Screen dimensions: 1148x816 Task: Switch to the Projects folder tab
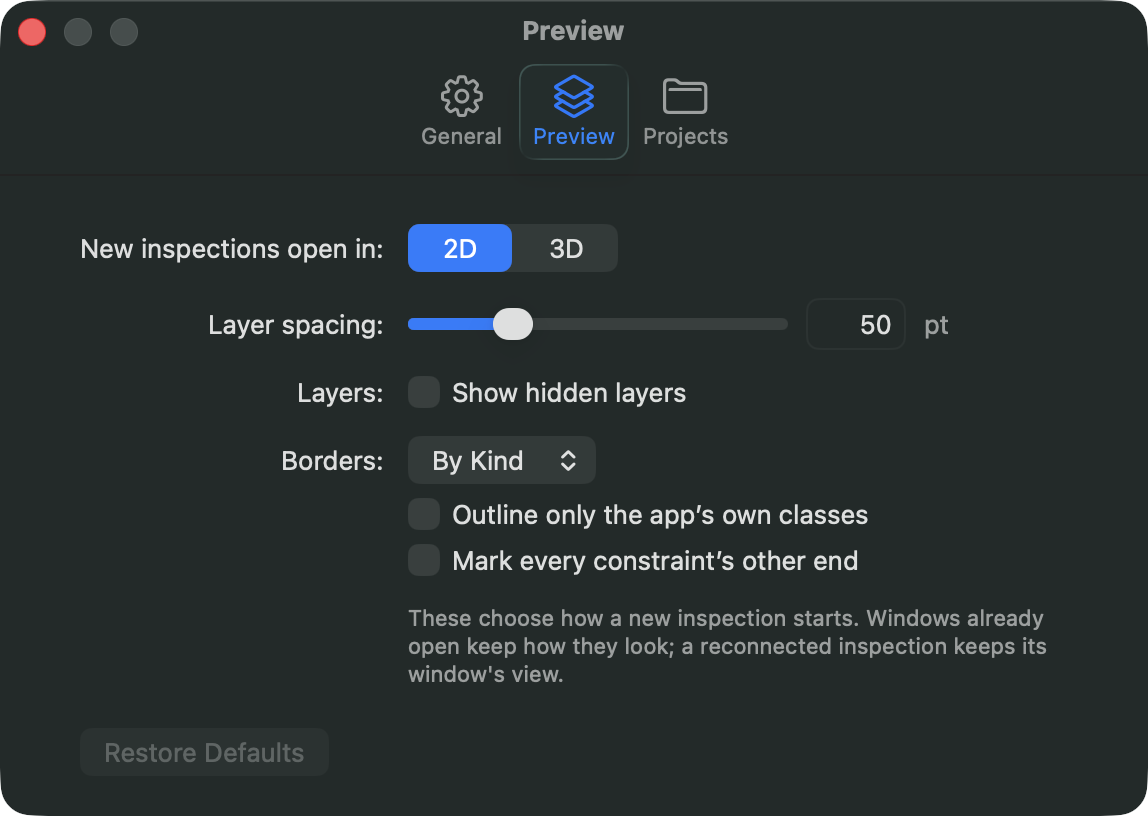(685, 112)
